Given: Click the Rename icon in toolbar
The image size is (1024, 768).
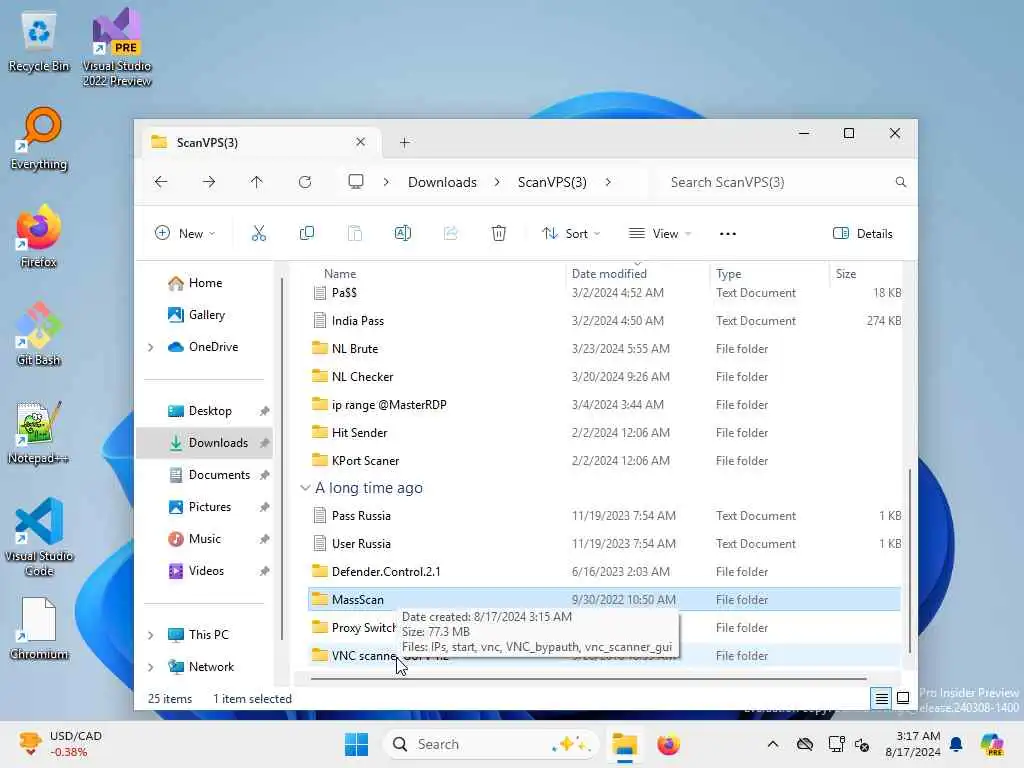Looking at the screenshot, I should [403, 233].
